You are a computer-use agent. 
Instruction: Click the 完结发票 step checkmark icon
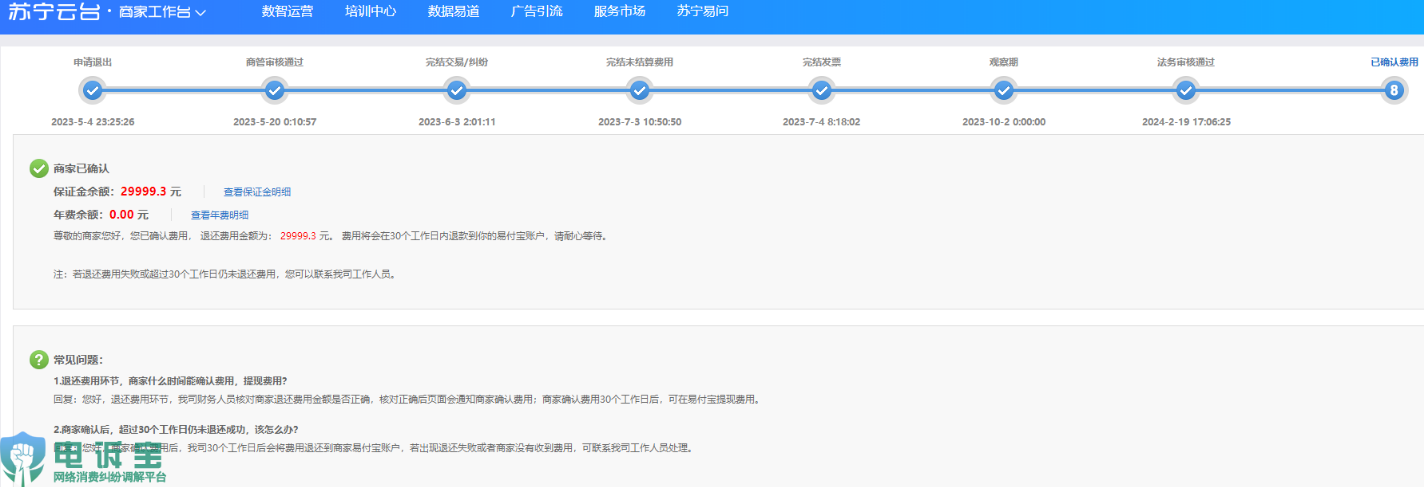point(822,91)
